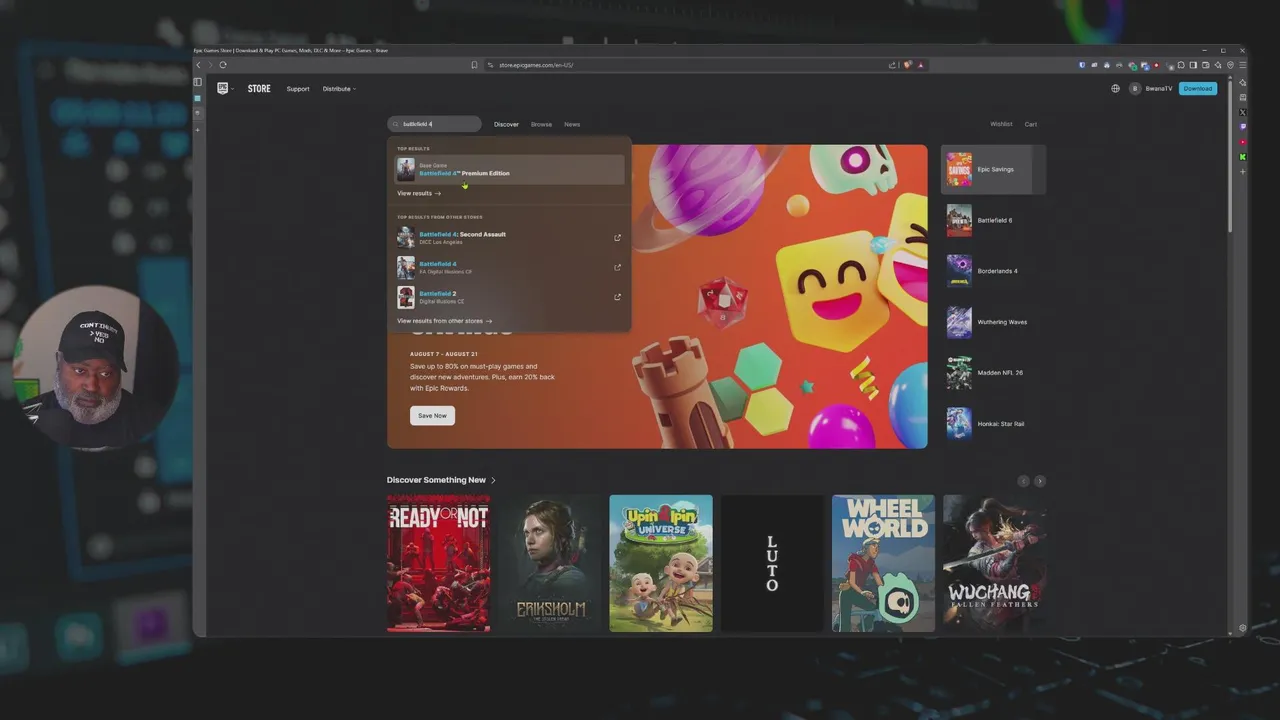Open sidebar settings gear at bottom right

(1243, 628)
